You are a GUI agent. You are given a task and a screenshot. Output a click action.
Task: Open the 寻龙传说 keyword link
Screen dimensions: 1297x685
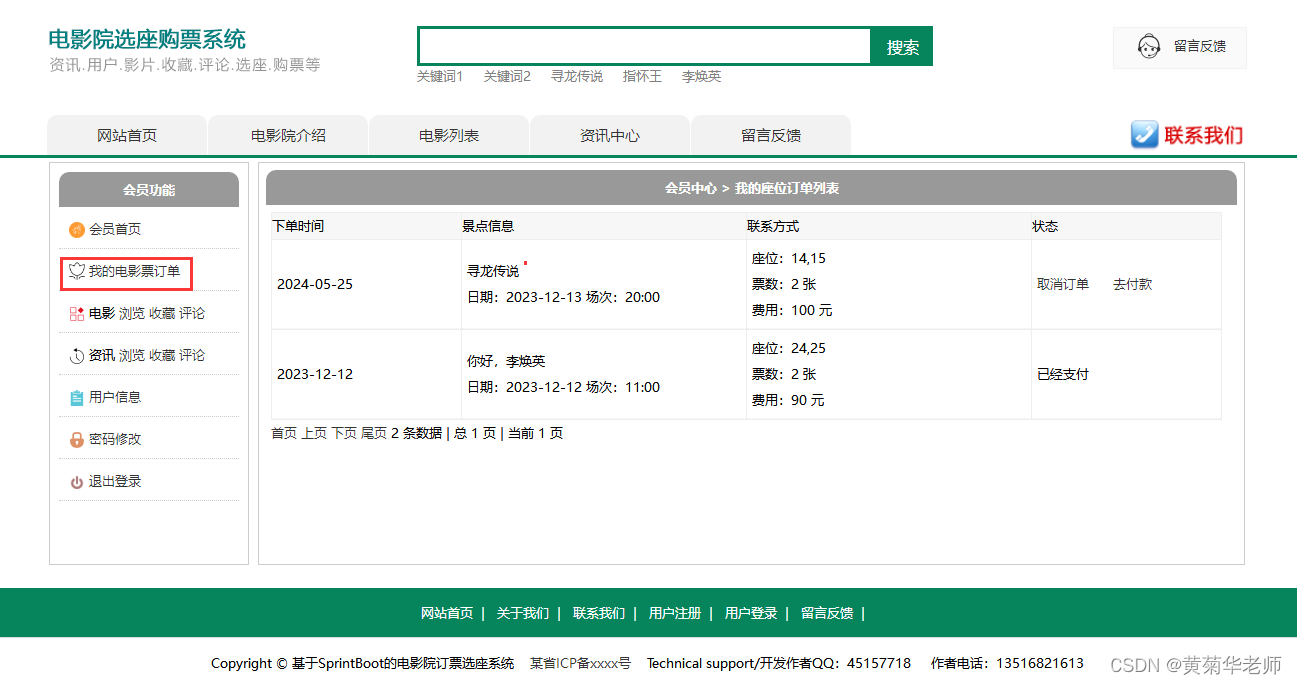[576, 76]
